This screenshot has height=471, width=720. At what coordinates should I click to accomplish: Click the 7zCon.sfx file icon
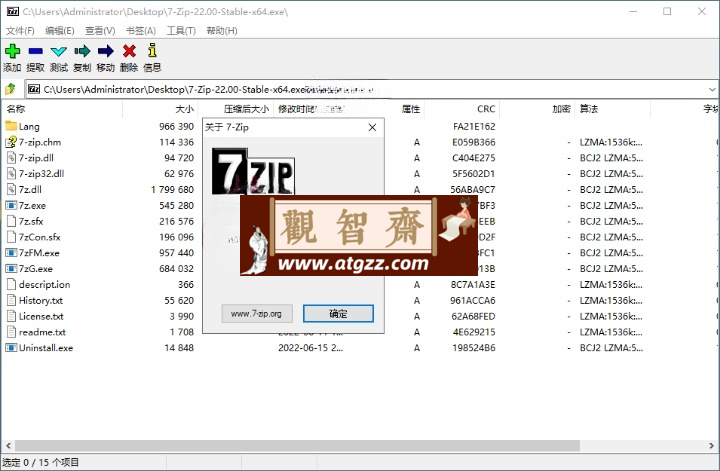point(11,237)
